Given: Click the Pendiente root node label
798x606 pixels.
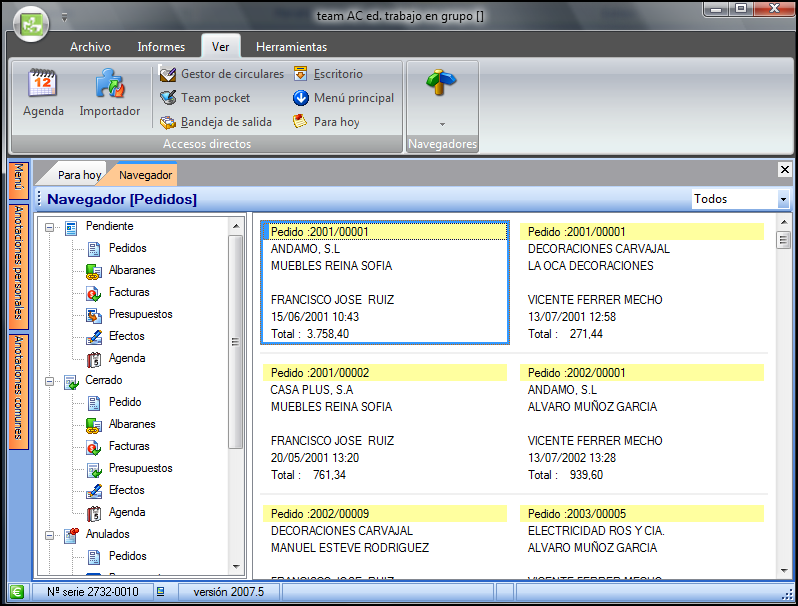Looking at the screenshot, I should click(109, 226).
